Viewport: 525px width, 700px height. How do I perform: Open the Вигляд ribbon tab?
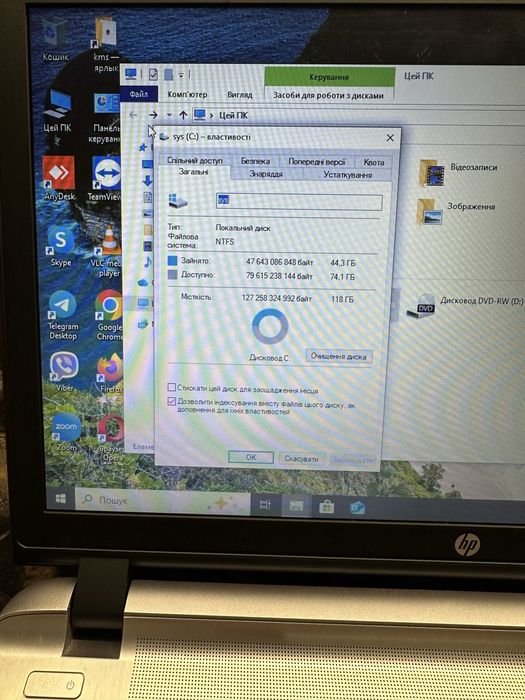coord(240,95)
